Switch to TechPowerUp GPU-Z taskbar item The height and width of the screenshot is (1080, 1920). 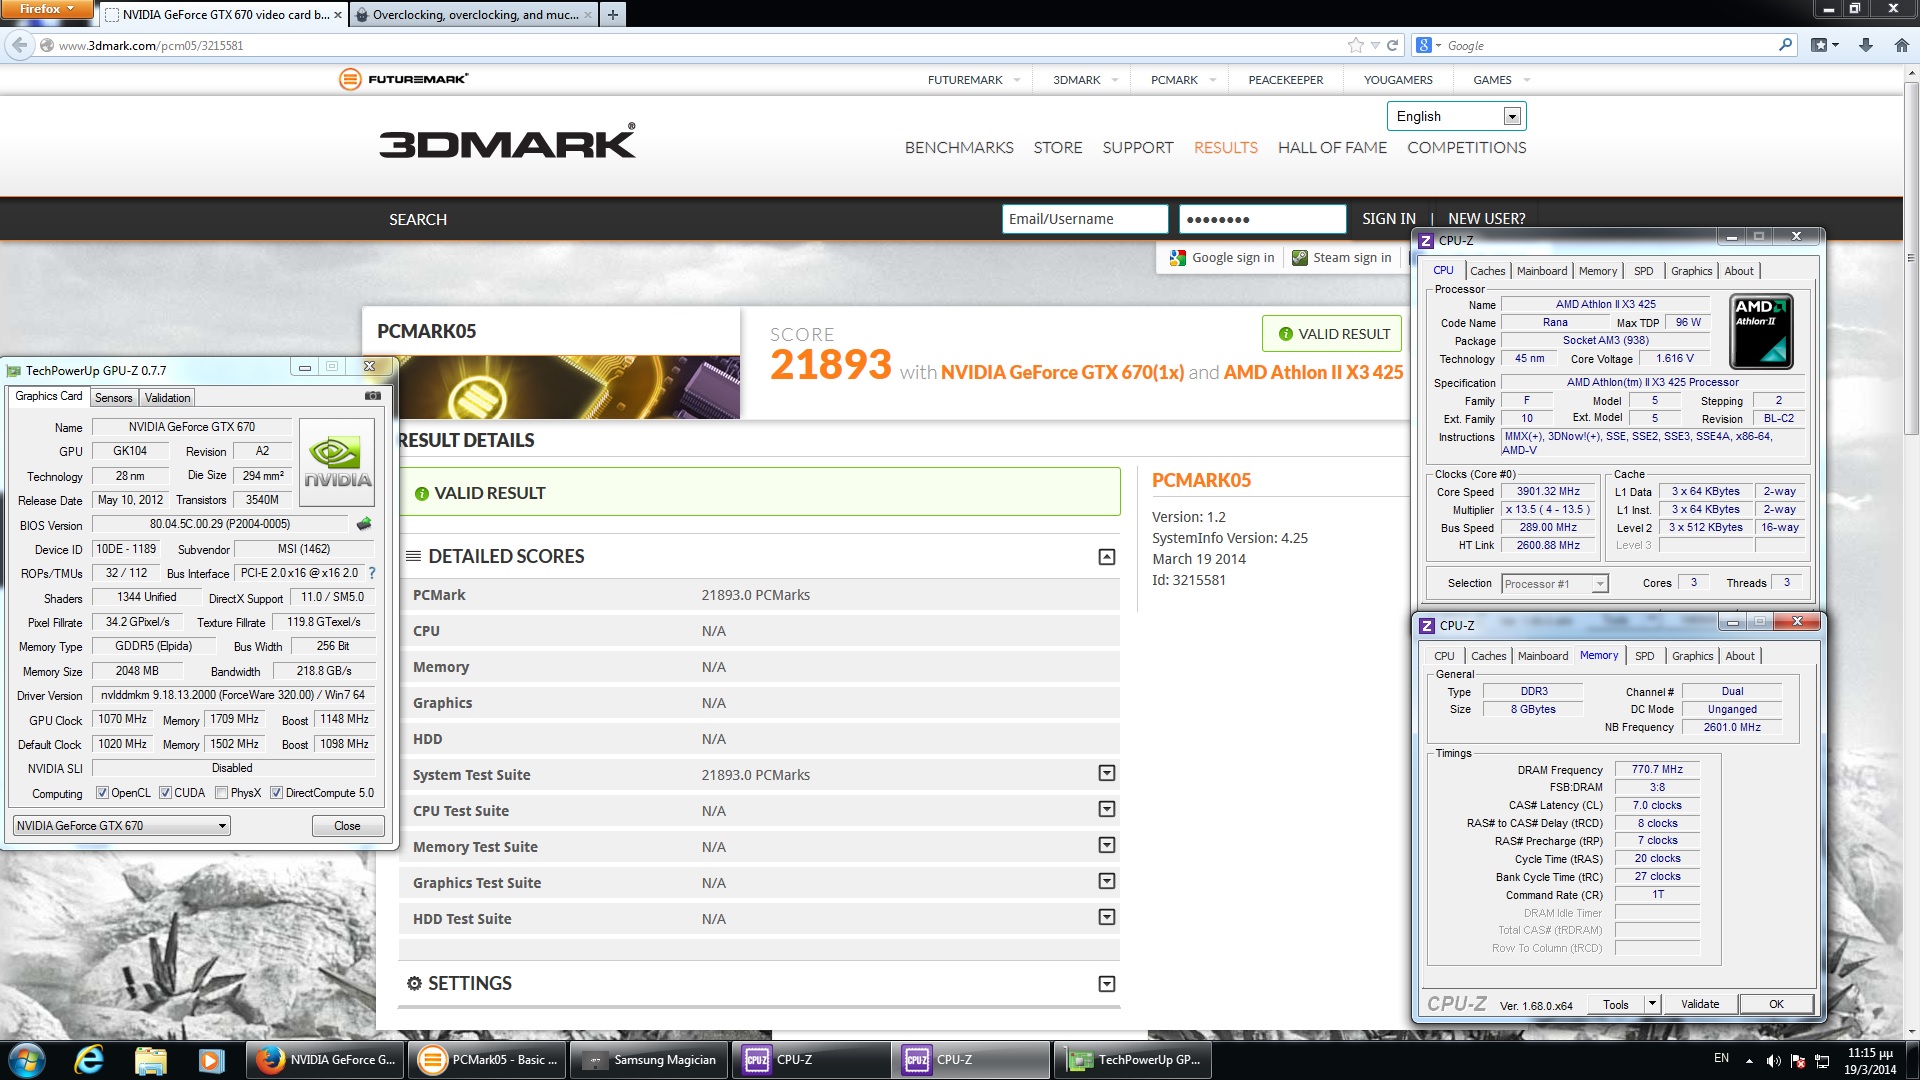point(1133,1060)
